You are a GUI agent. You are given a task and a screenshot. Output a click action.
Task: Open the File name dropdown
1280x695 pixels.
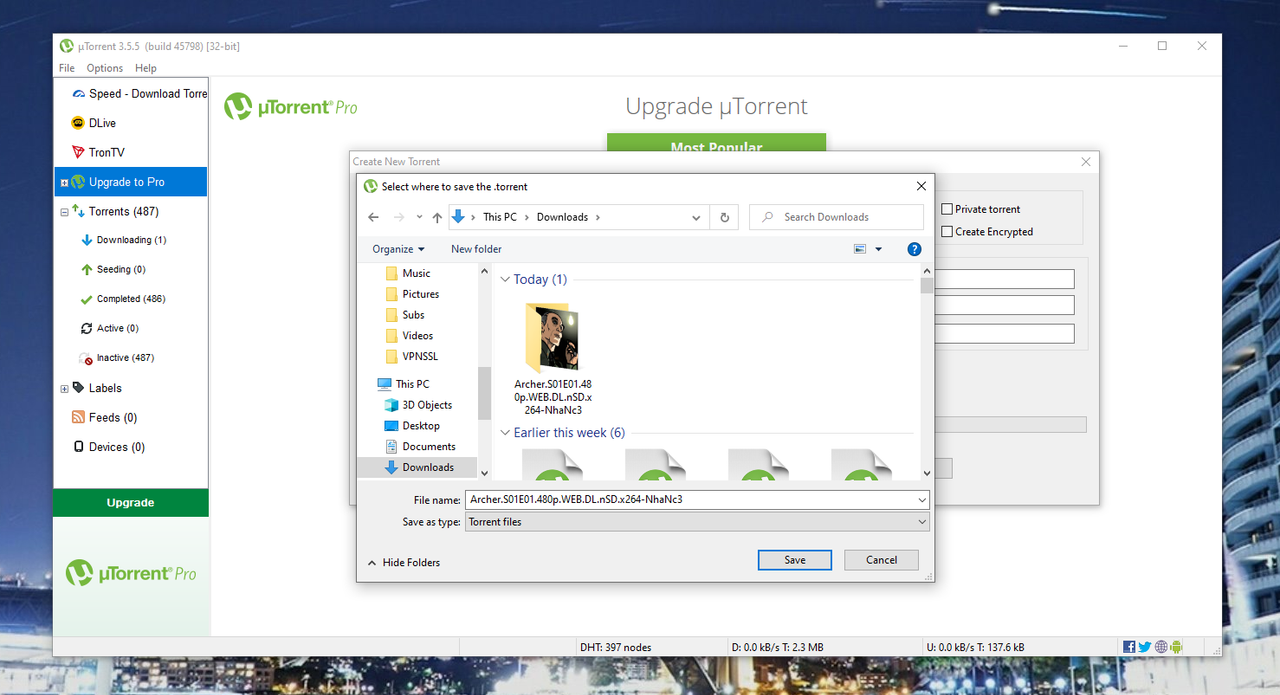[921, 499]
